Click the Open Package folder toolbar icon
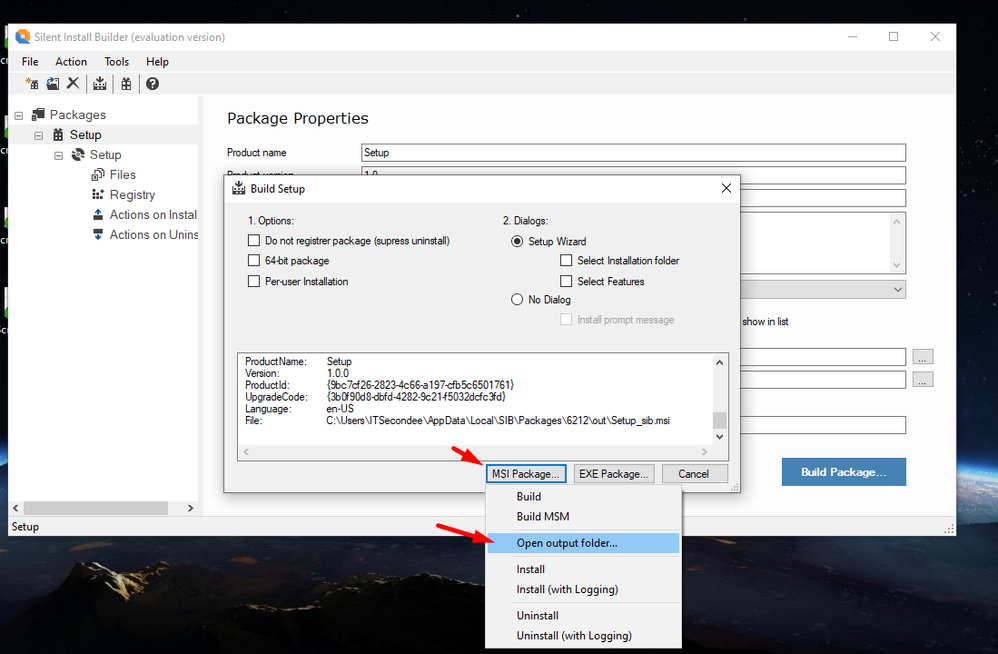The height and width of the screenshot is (654, 998). tap(53, 83)
